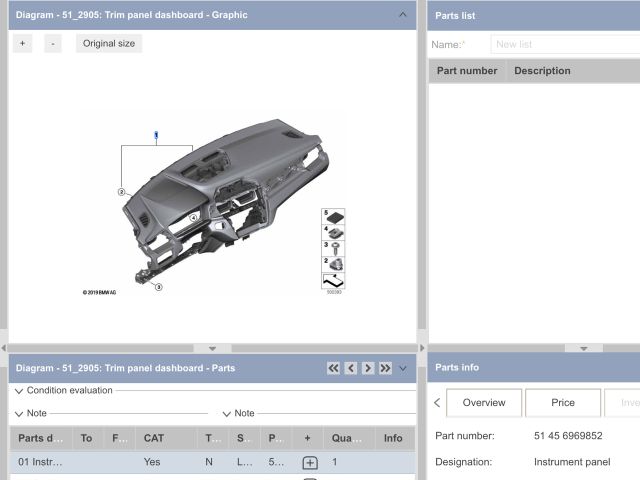Expand the right Note section

(x=226, y=413)
